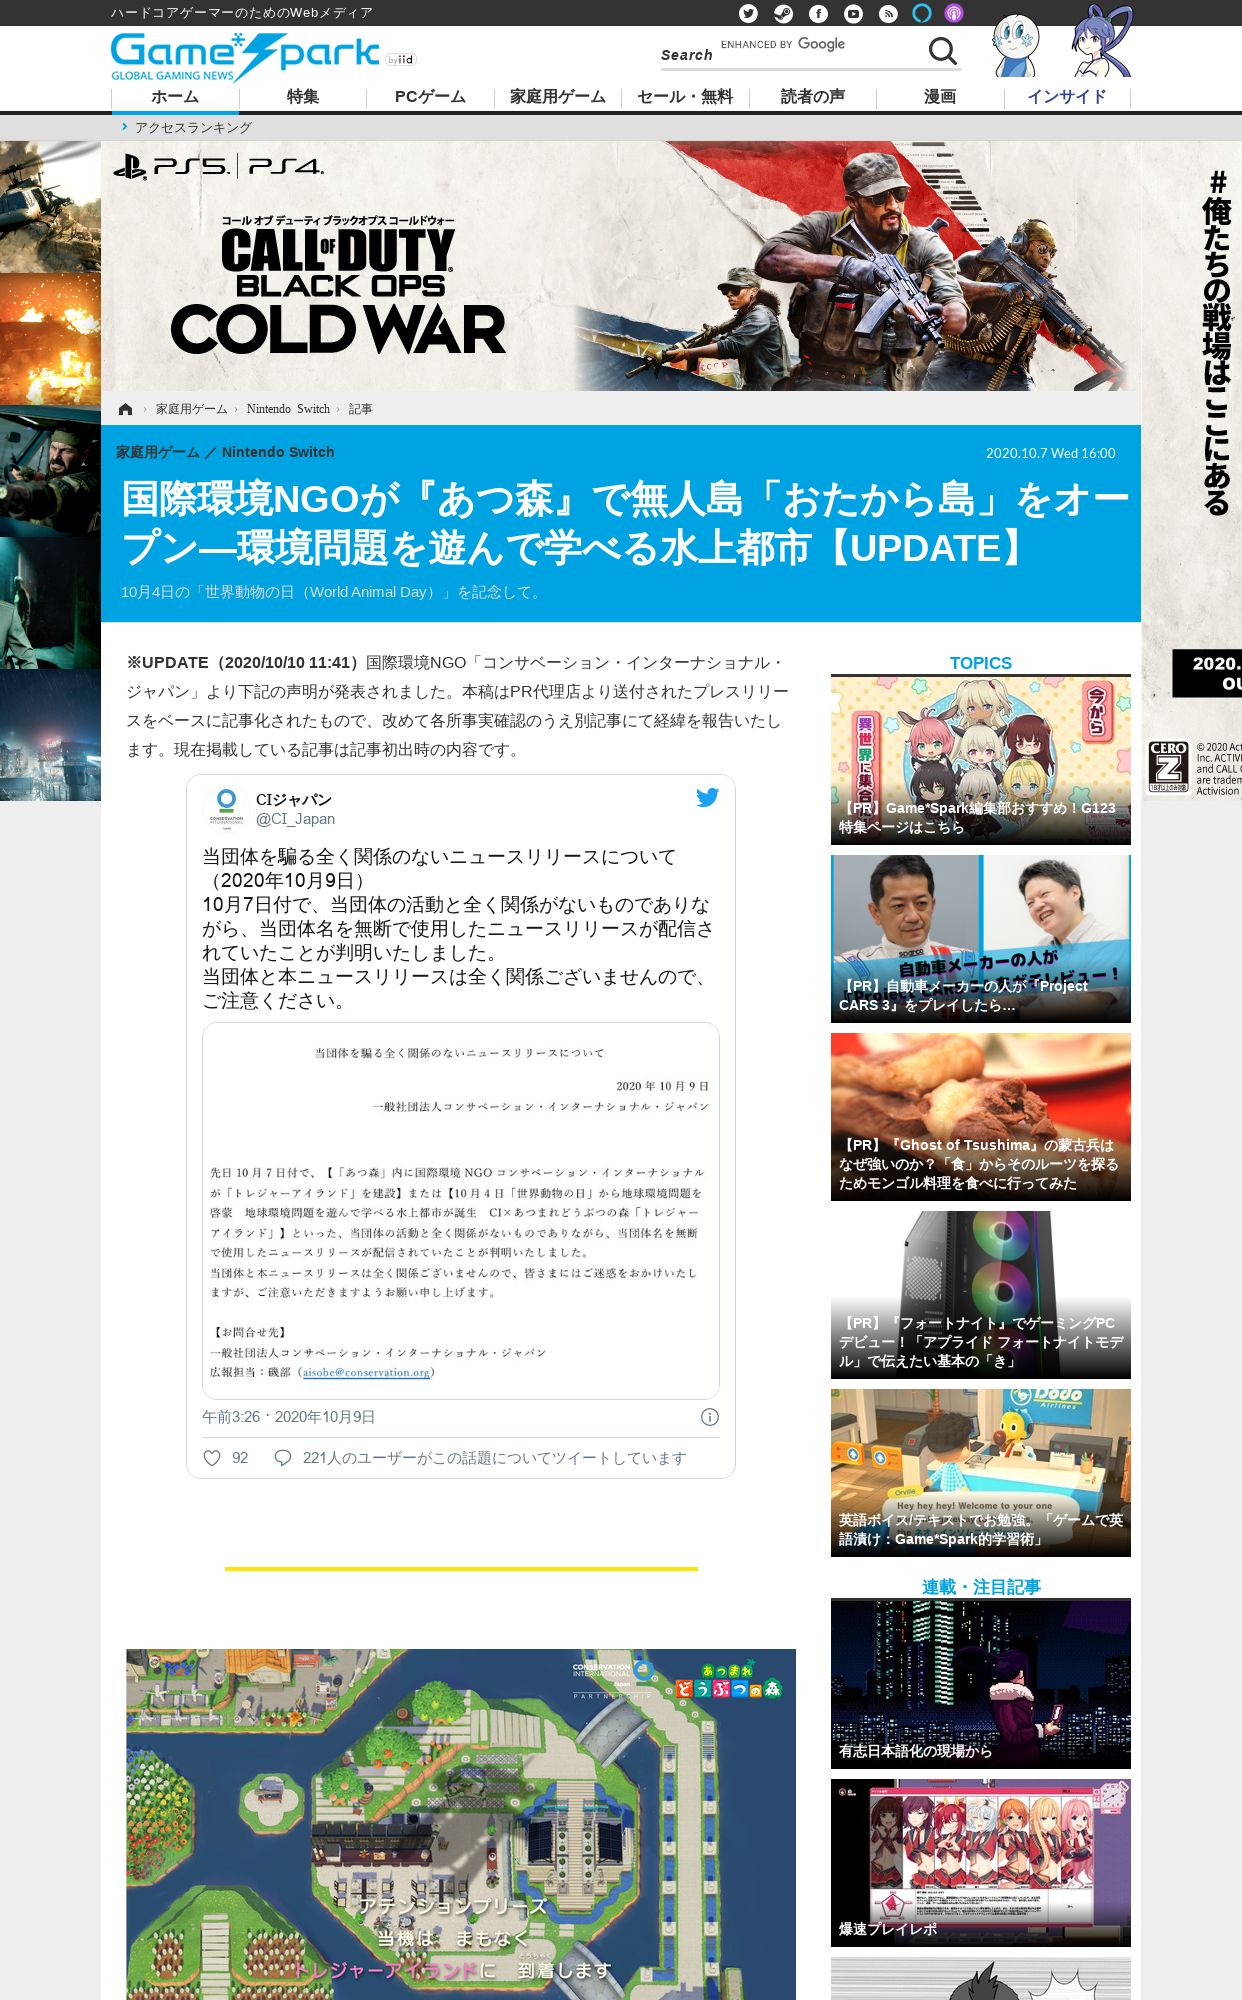Open フォートナイト gaming PC topic thumbnail
Viewport: 1242px width, 2000px height.
click(981, 1295)
